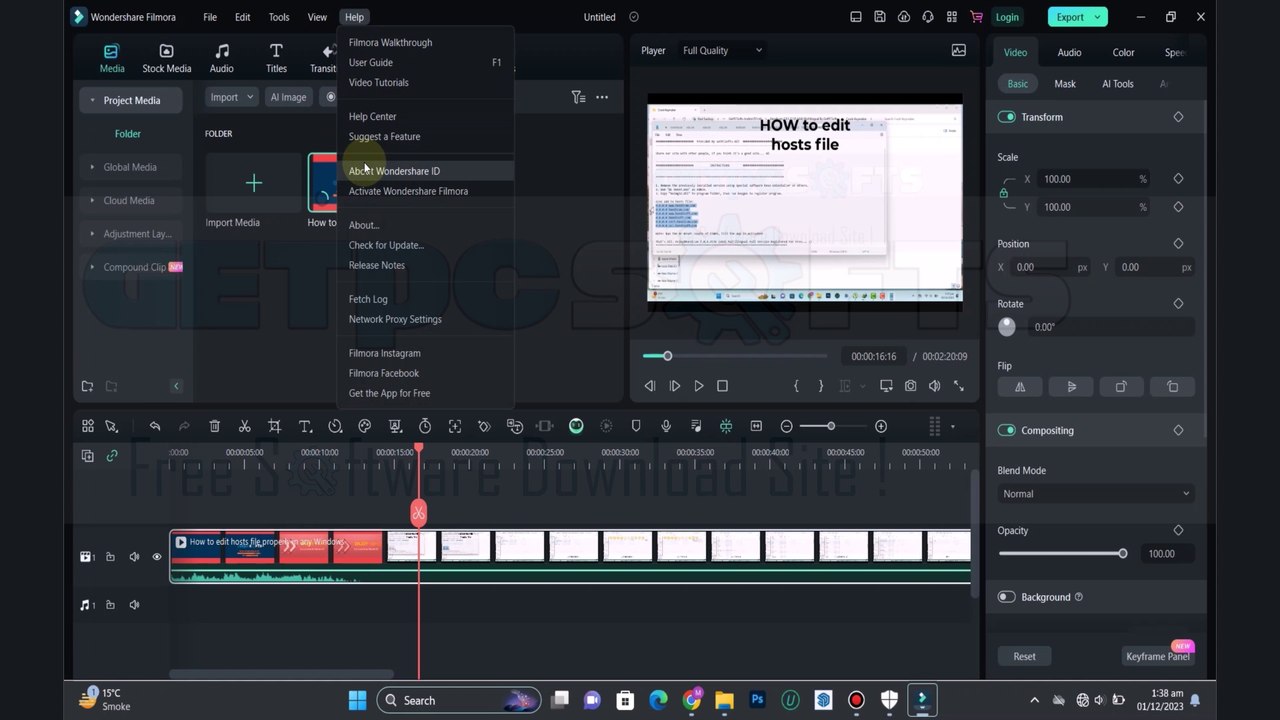Open the Audio library tab

(x=221, y=59)
